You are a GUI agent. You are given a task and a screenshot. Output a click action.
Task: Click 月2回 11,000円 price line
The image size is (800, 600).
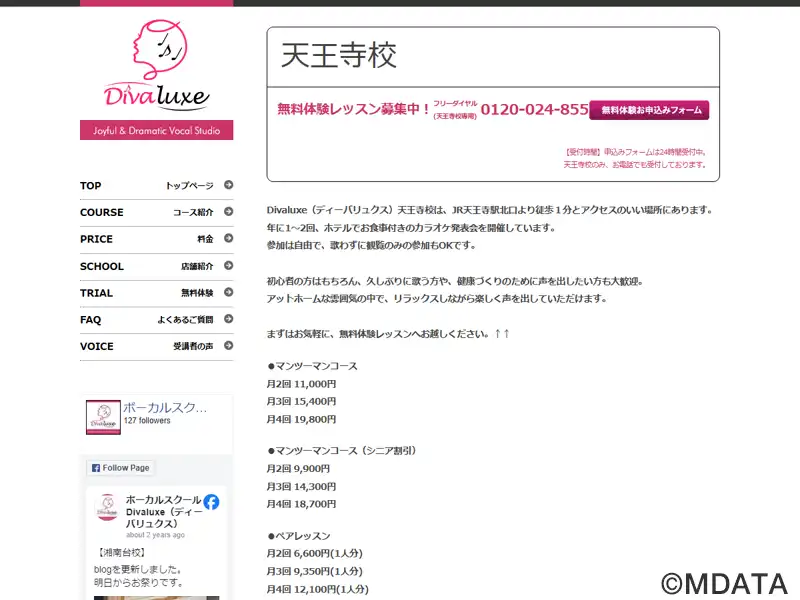click(x=302, y=384)
